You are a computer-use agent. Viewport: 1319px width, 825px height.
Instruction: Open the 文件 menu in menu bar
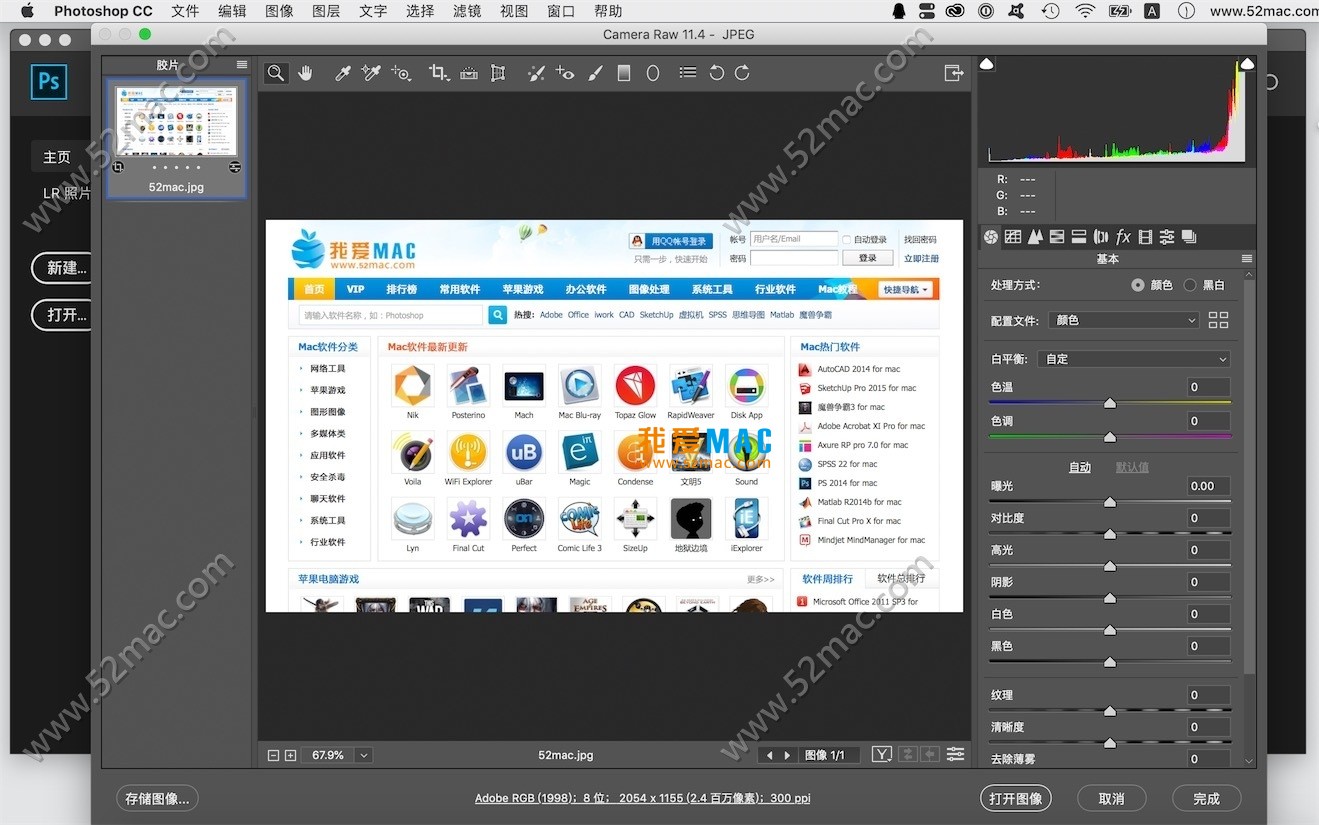185,11
